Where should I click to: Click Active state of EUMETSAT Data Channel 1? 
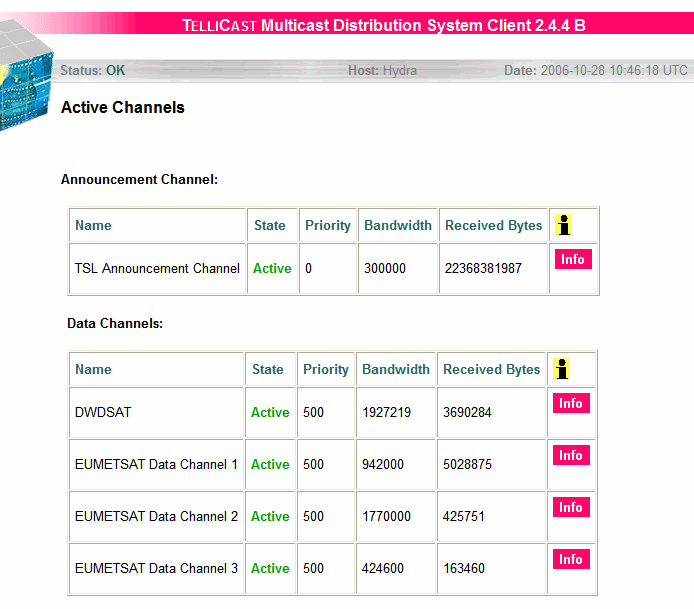coord(270,464)
